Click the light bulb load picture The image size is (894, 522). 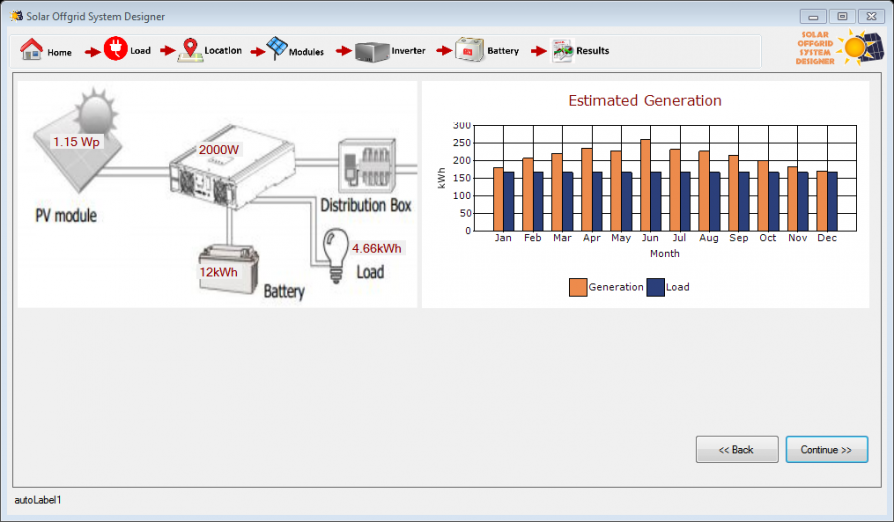click(x=335, y=255)
